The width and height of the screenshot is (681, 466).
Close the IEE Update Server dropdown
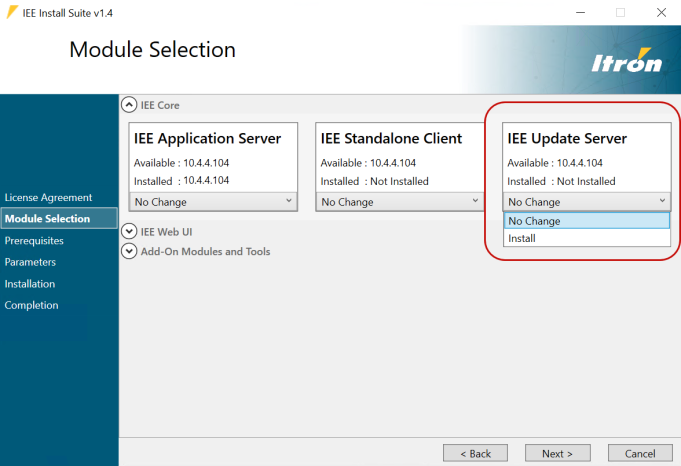pyautogui.click(x=587, y=202)
